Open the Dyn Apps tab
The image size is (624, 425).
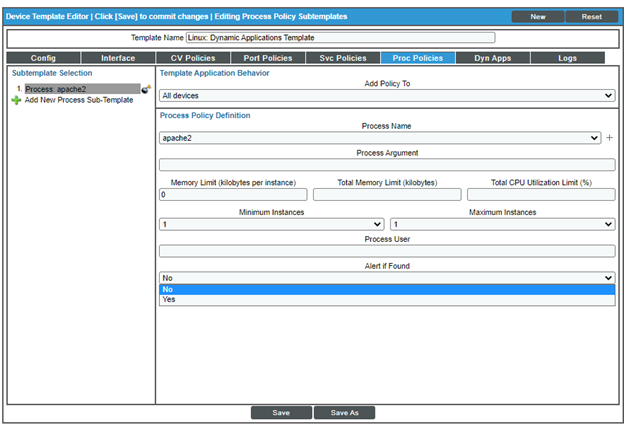coord(493,58)
